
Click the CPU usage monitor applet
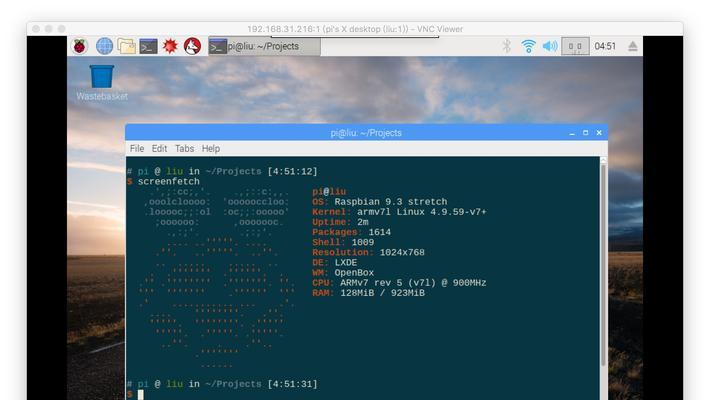pyautogui.click(x=575, y=46)
